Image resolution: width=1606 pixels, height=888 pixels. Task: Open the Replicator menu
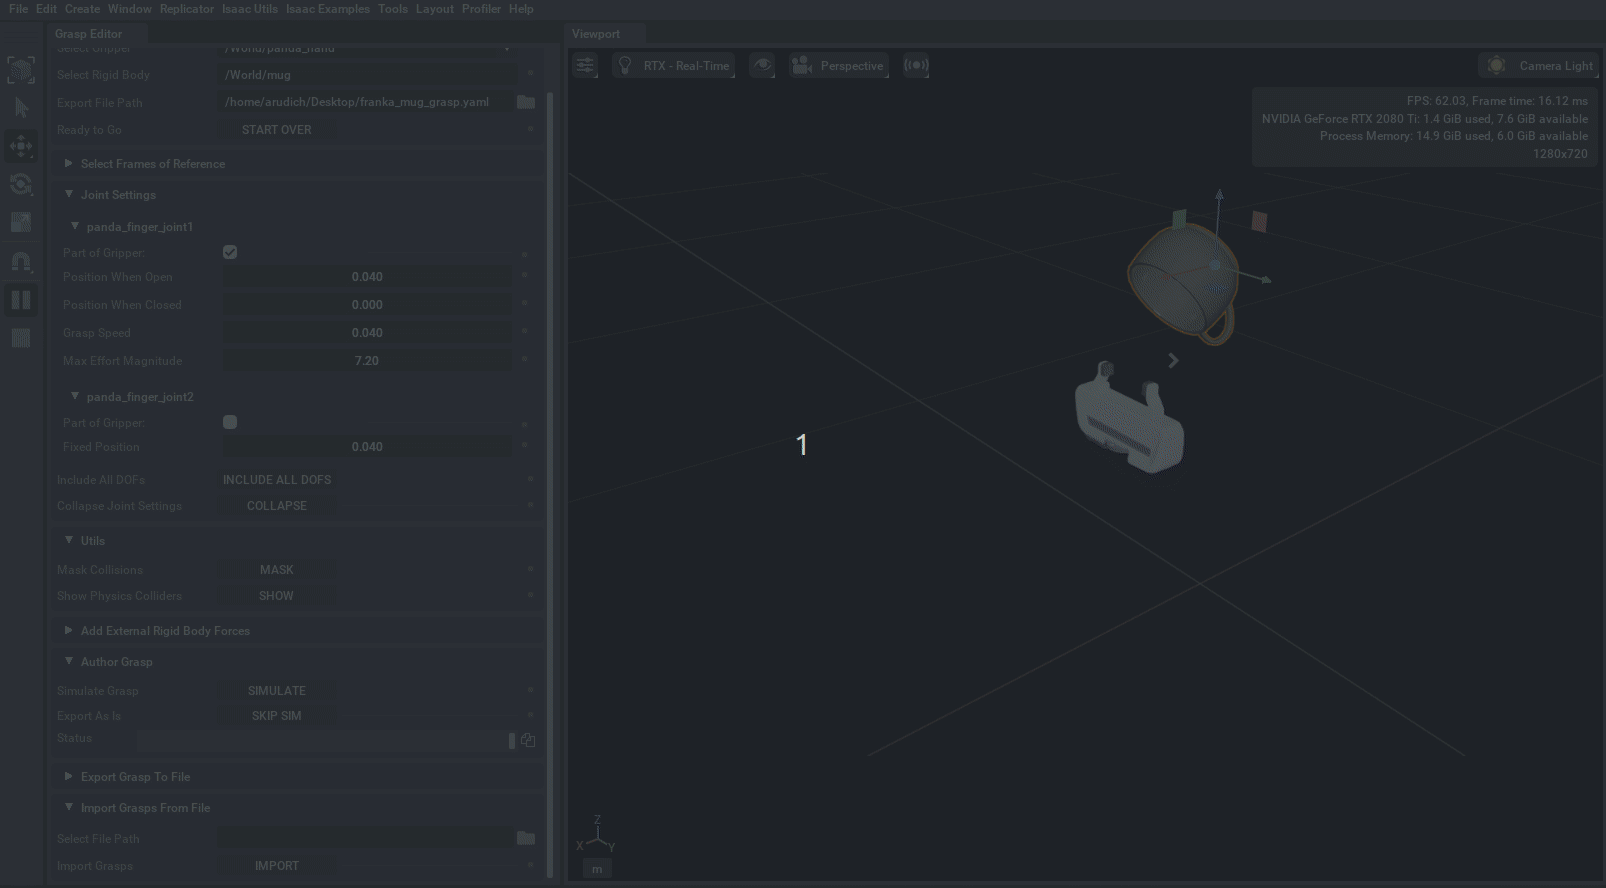[187, 9]
